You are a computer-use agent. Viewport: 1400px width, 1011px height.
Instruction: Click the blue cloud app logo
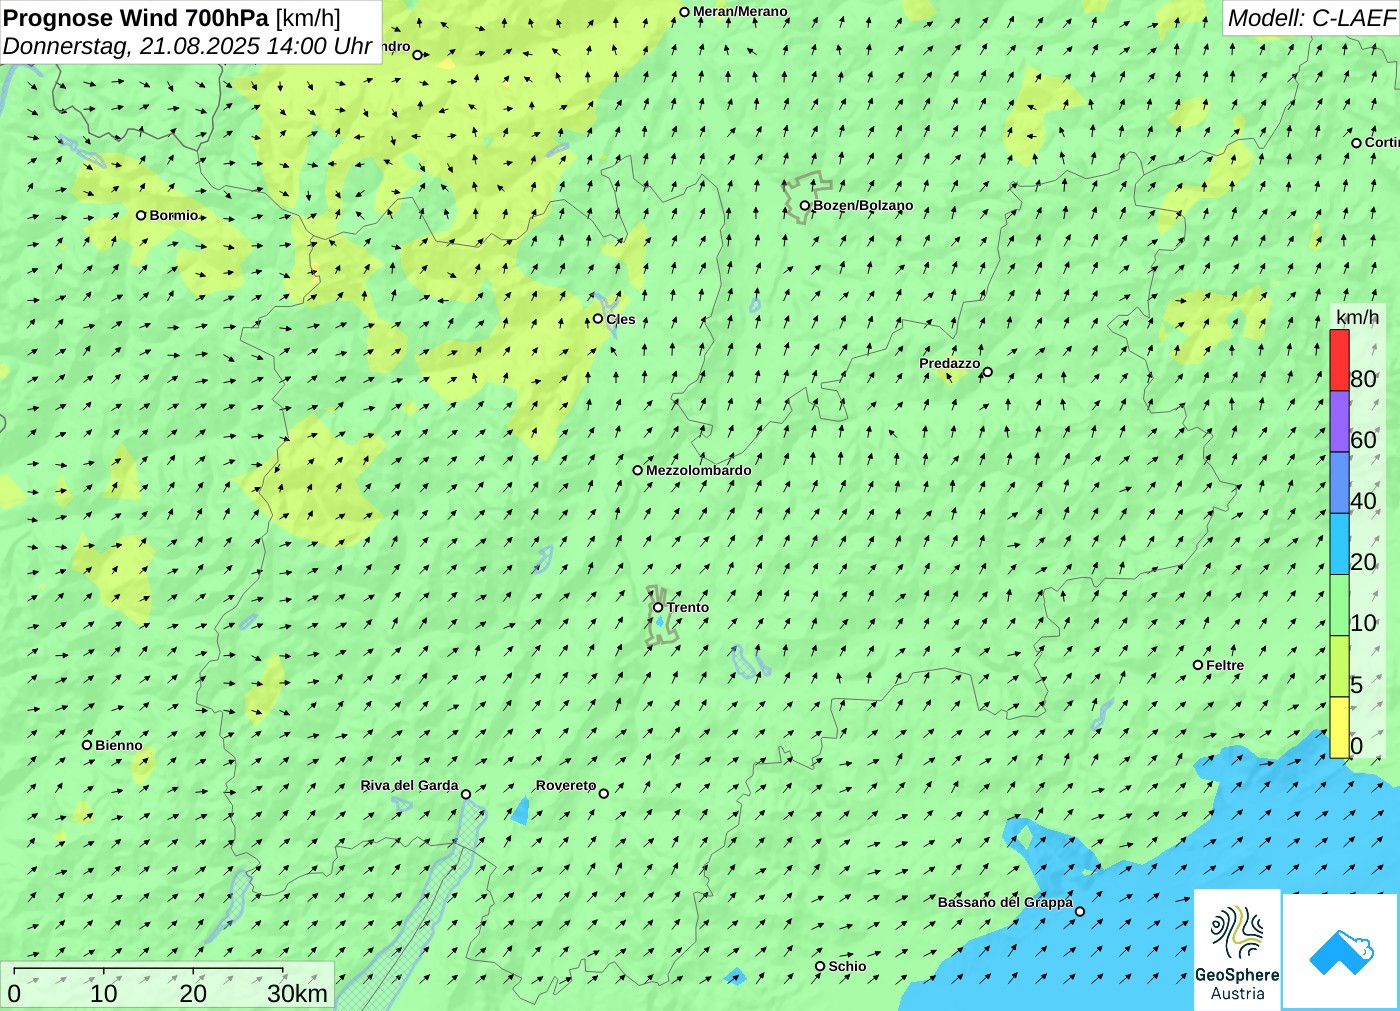tap(1341, 951)
